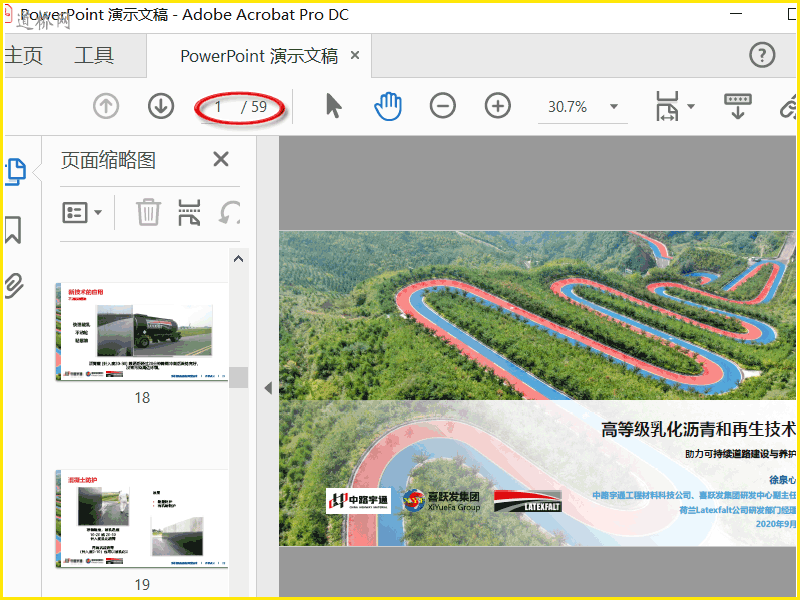
Task: Zoom in with the plus button
Action: (x=497, y=106)
